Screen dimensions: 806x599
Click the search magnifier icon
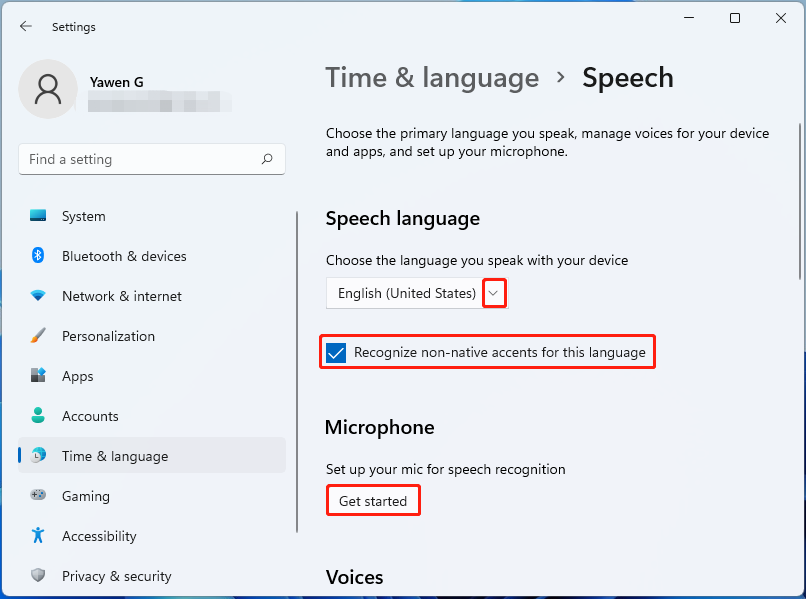267,159
